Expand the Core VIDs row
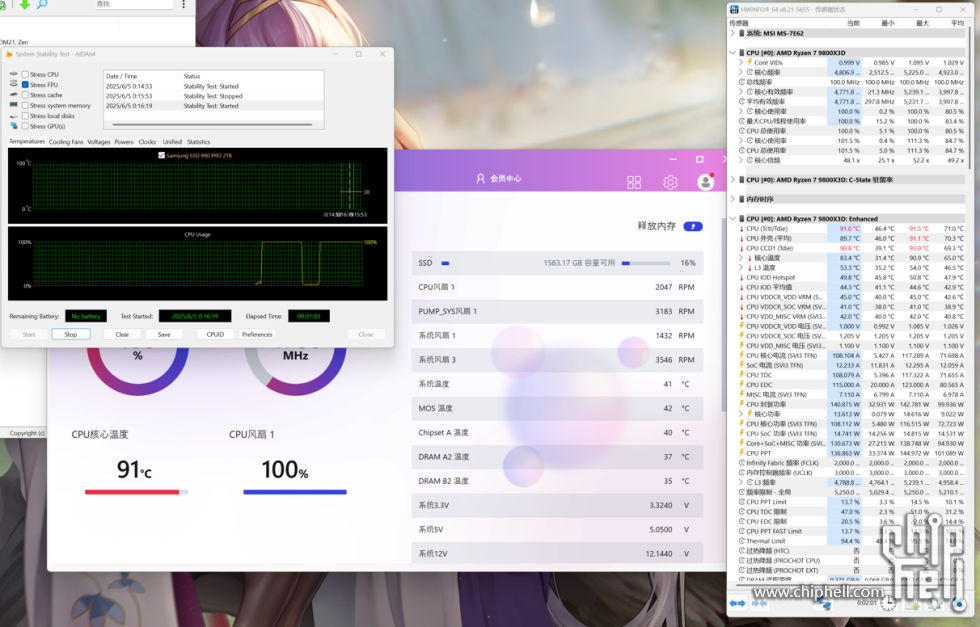Viewport: 980px width, 627px height. point(741,63)
